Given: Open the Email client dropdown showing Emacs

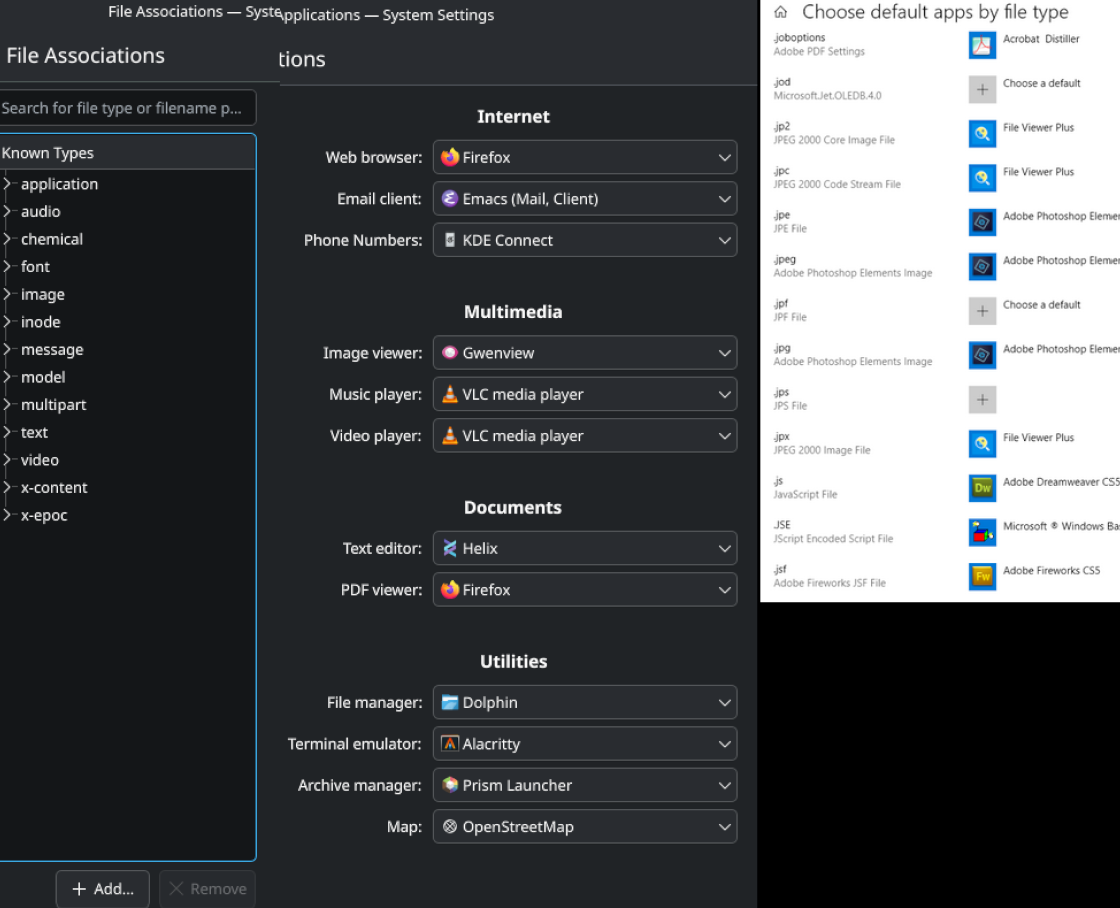Looking at the screenshot, I should click(x=585, y=199).
